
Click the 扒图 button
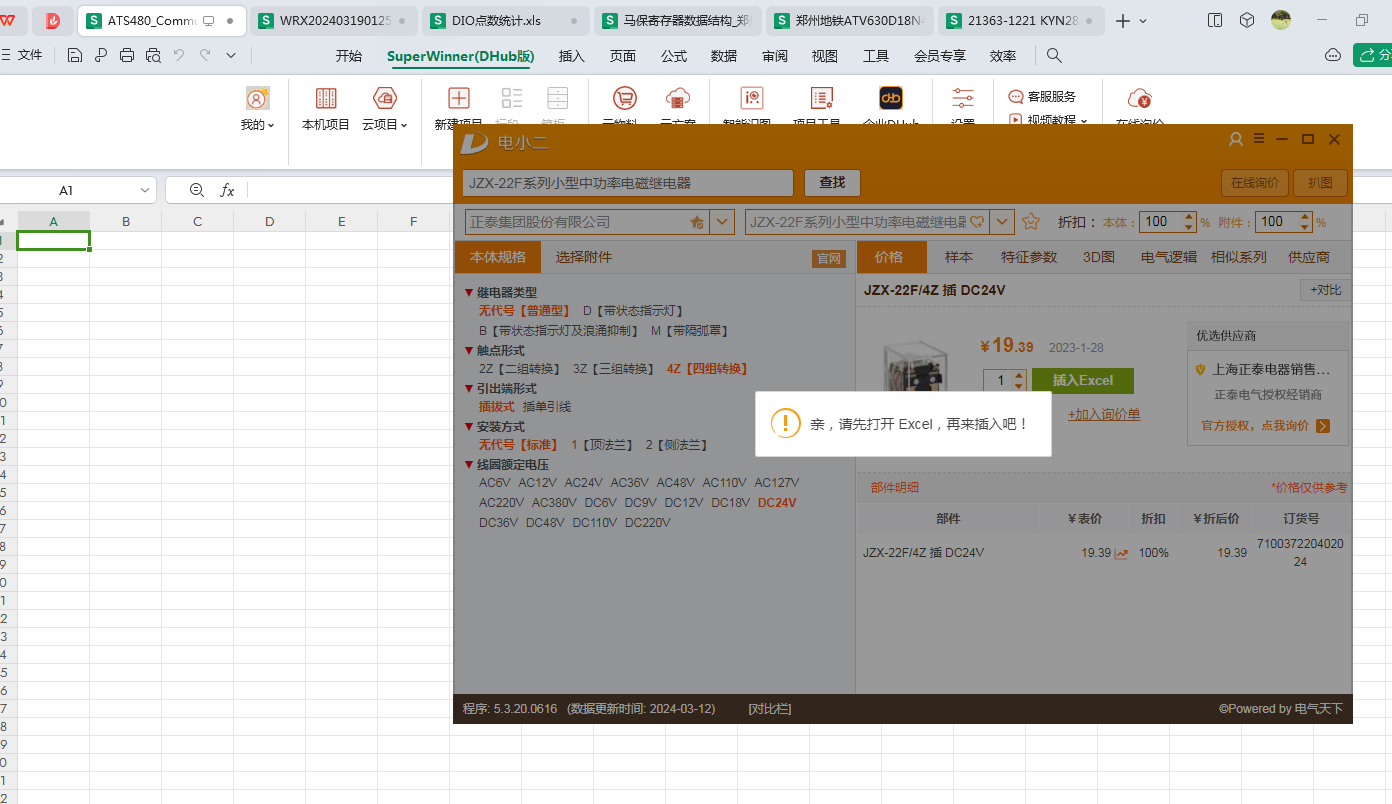point(1320,183)
